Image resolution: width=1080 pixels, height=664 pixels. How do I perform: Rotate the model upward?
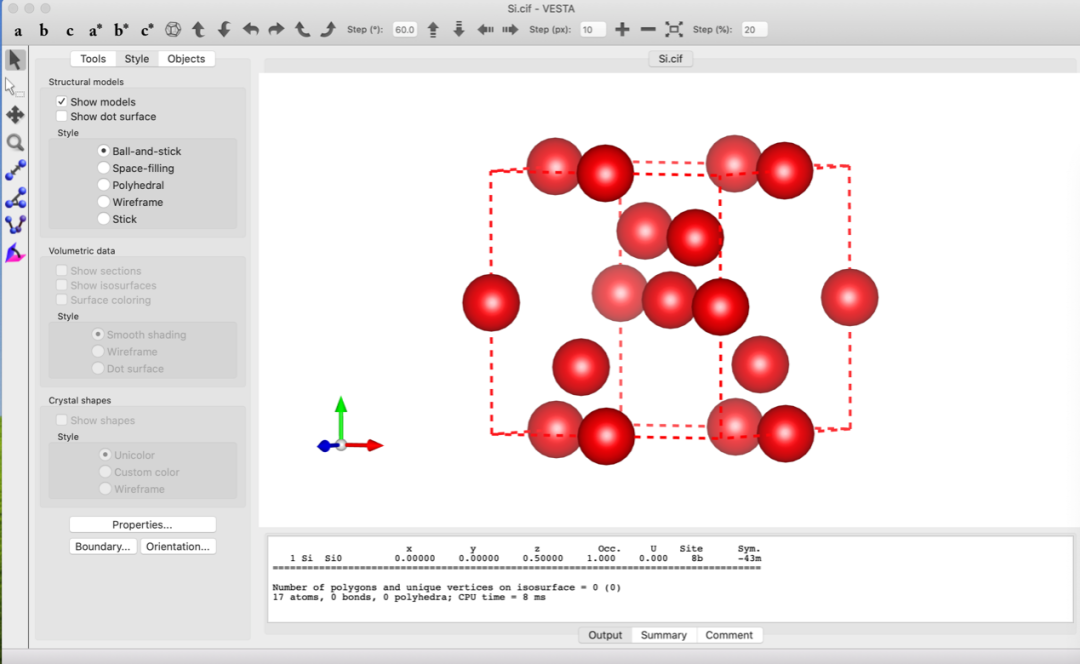click(x=198, y=30)
